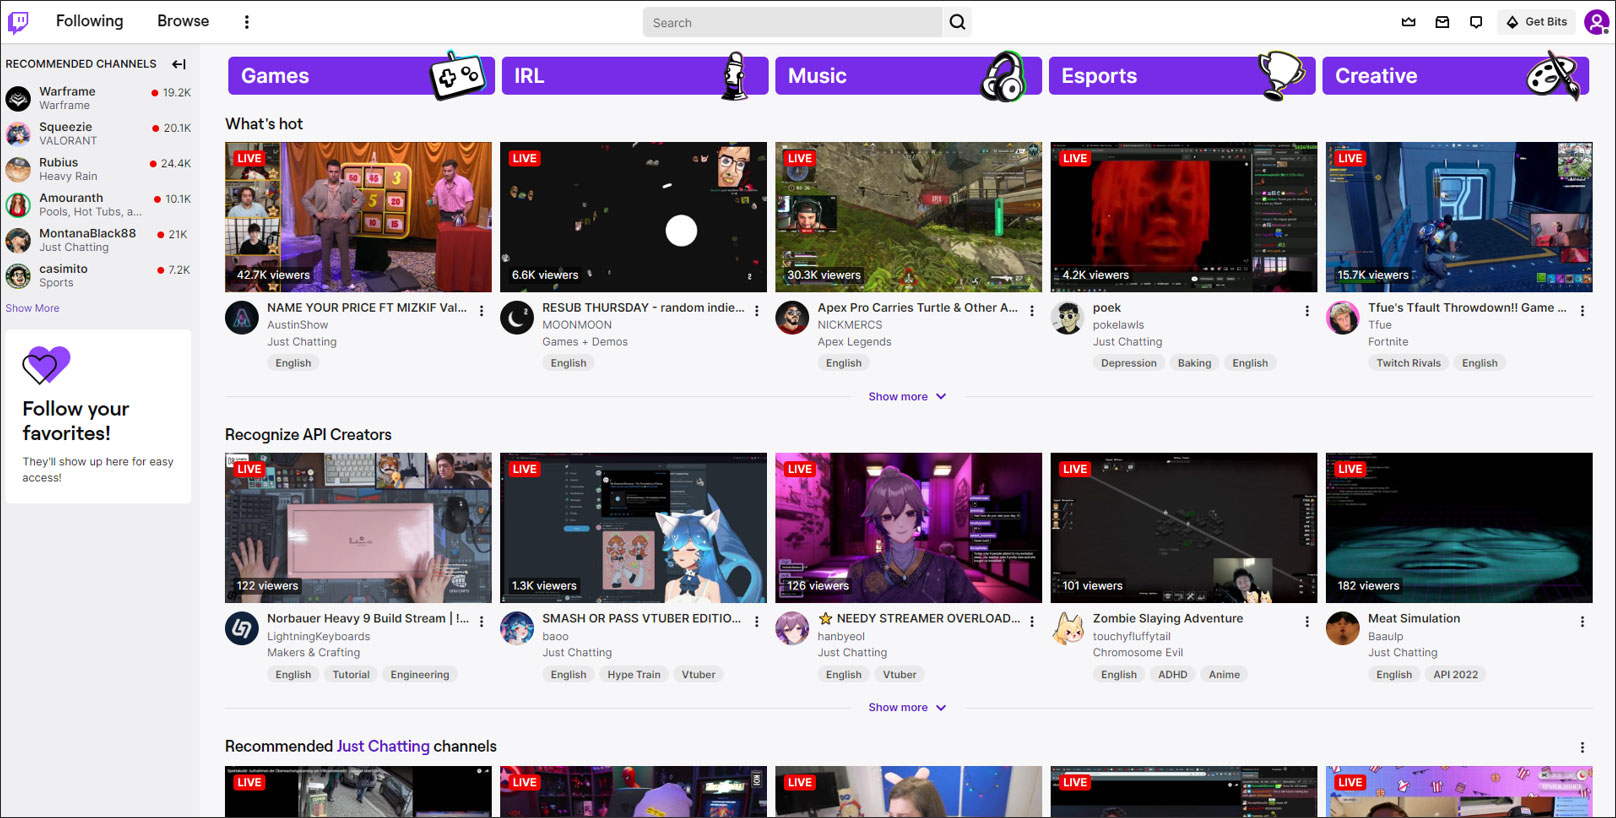Open the Fortnite stream thumbnail with 15.7K viewers

1459,217
